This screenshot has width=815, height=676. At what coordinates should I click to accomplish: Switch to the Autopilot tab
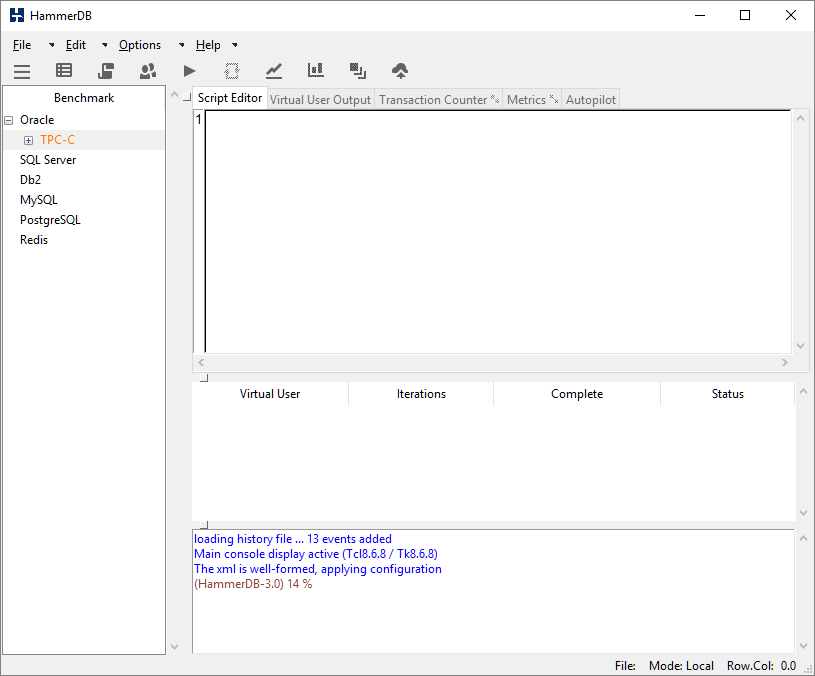(590, 99)
